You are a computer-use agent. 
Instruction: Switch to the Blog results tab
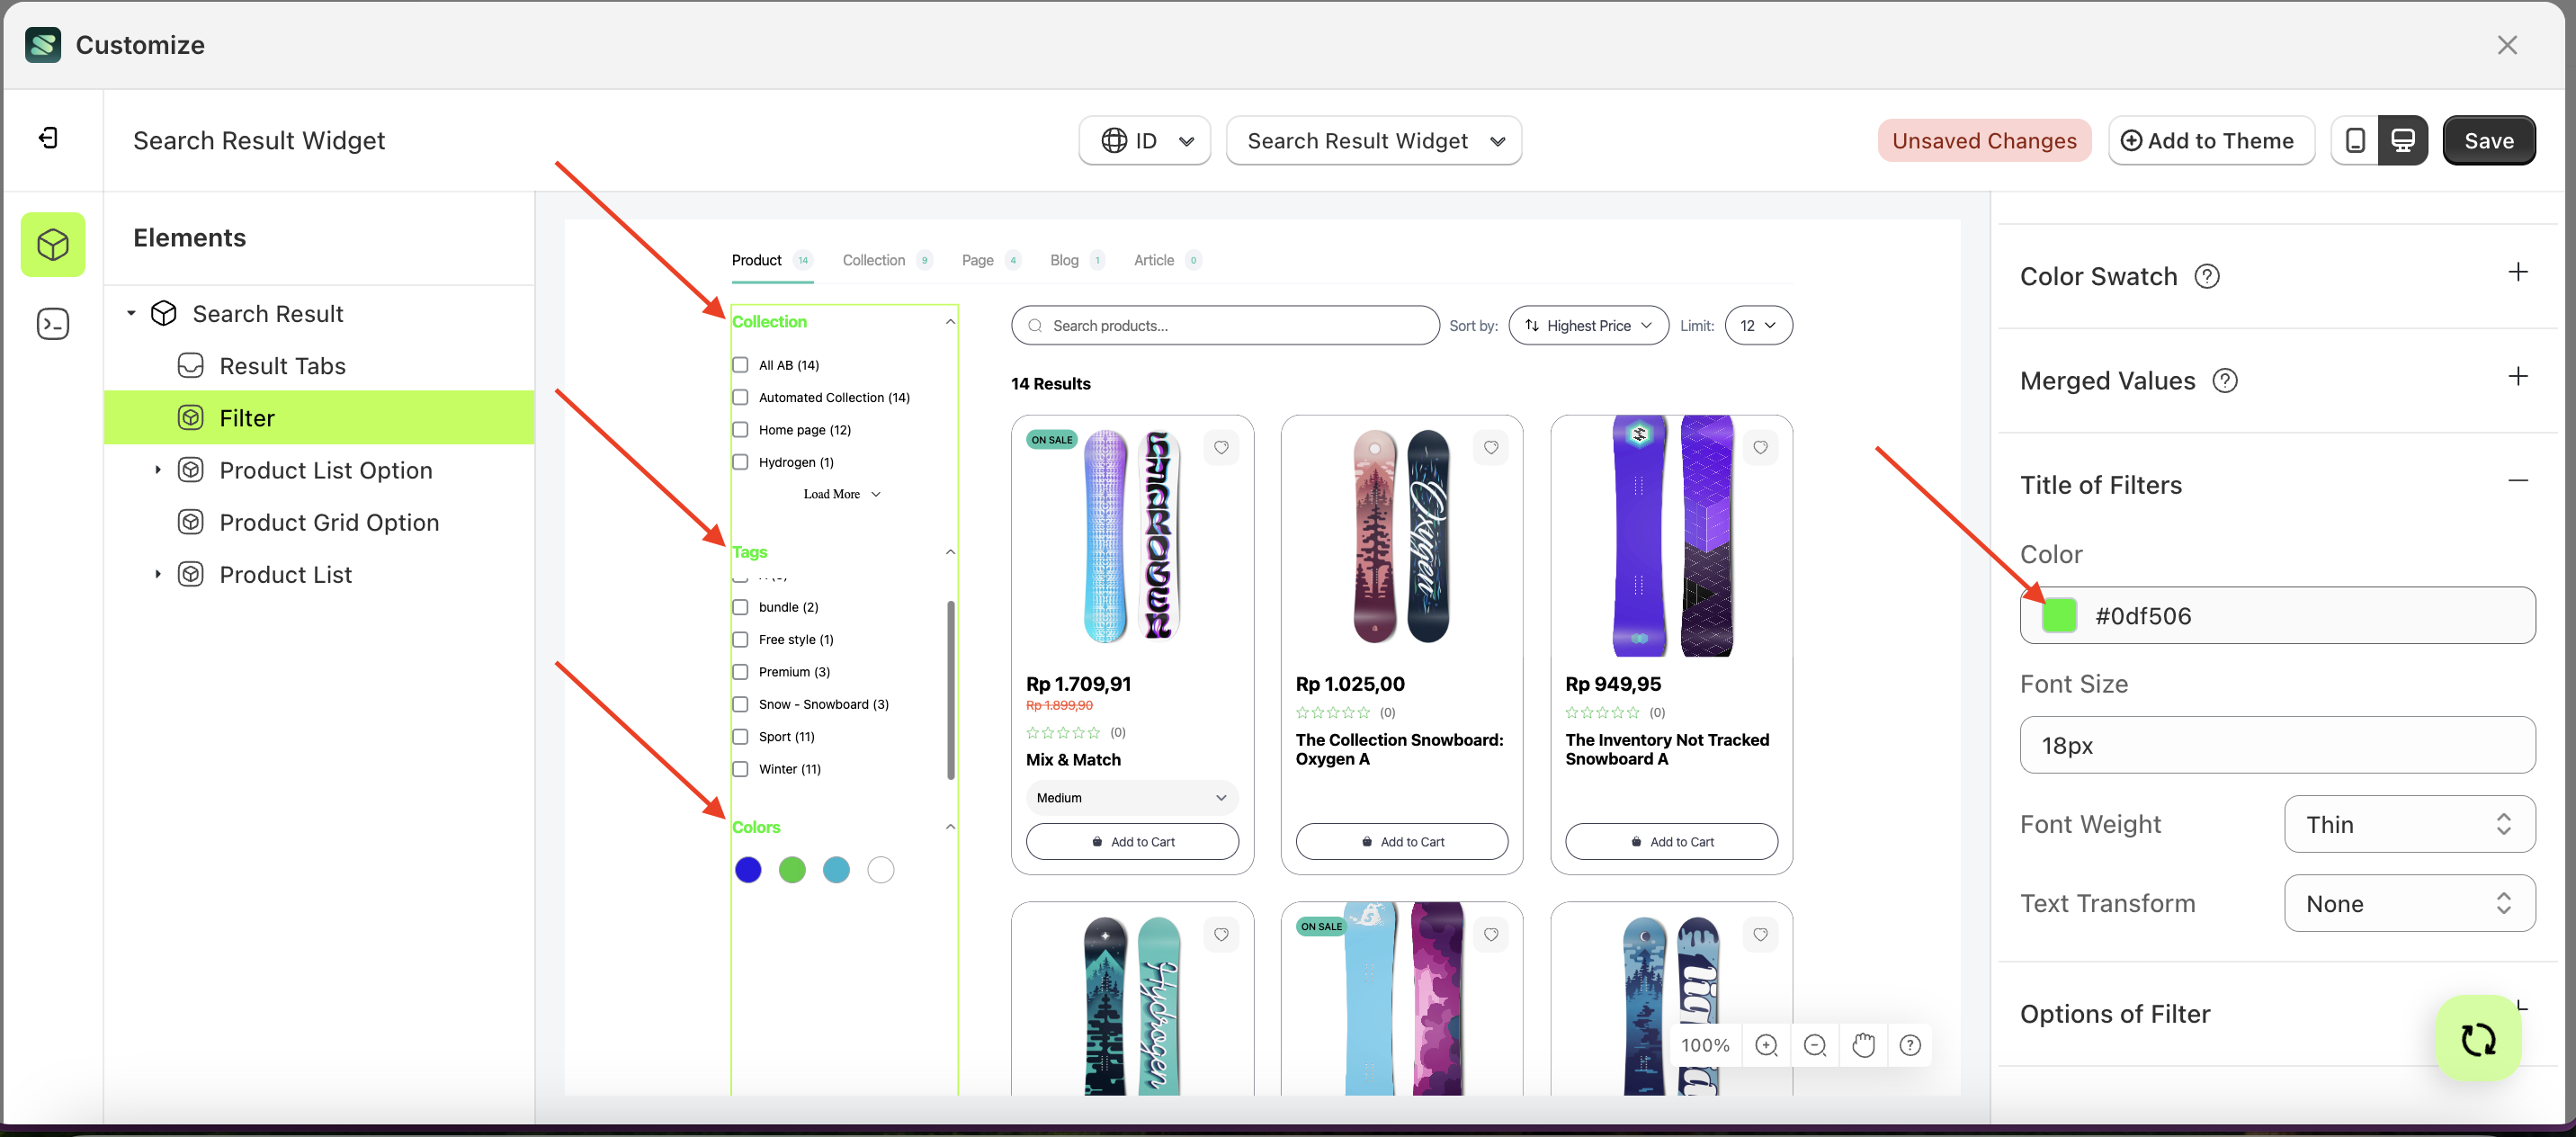1064,259
